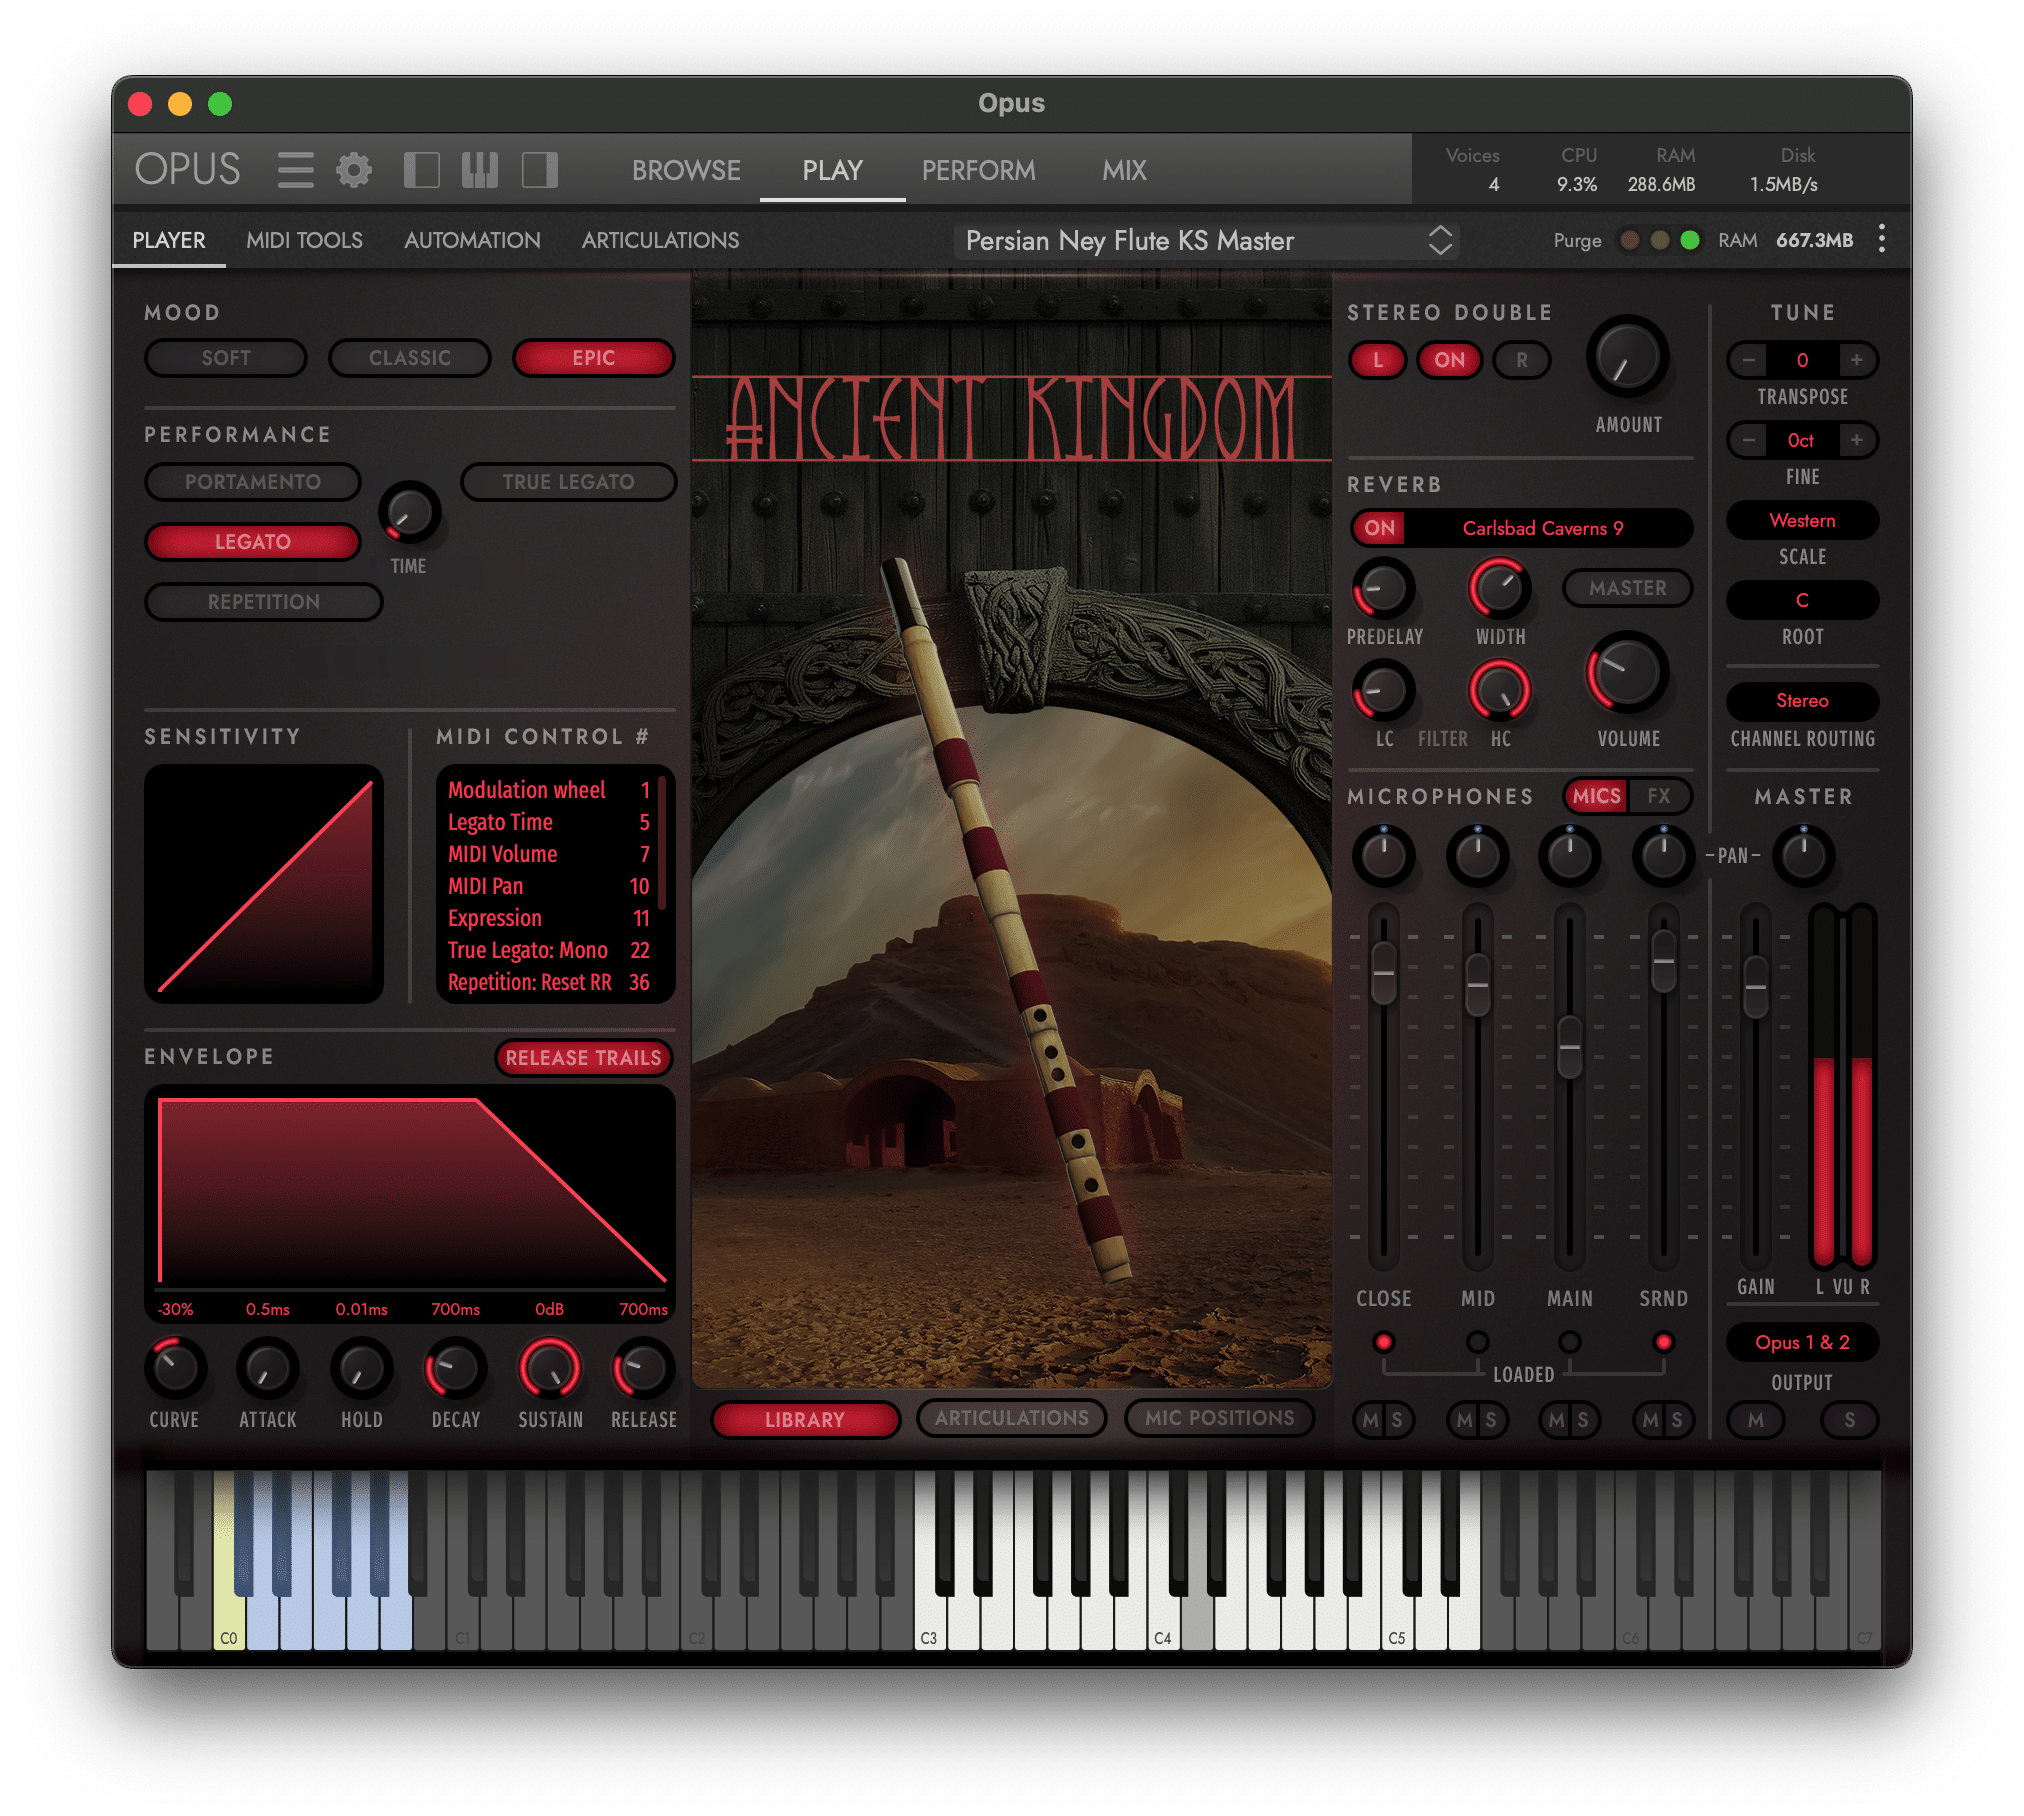Open the root note C dropdown

tap(1802, 600)
